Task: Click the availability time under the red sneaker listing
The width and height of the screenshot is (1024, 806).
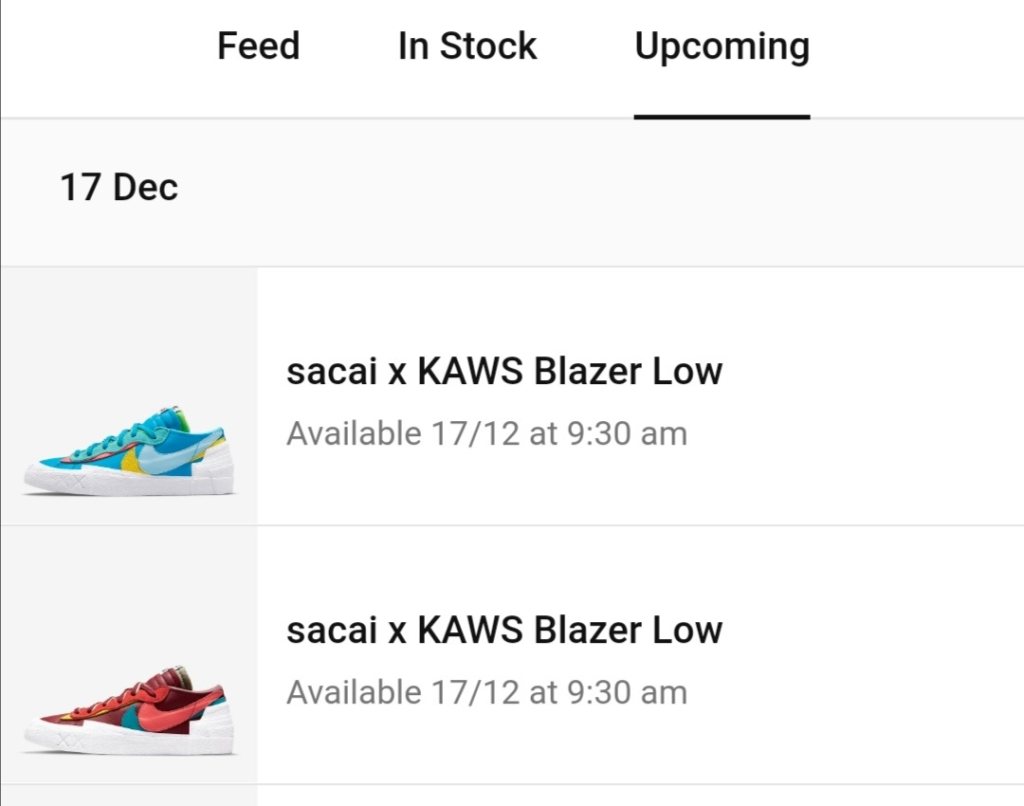Action: (487, 693)
